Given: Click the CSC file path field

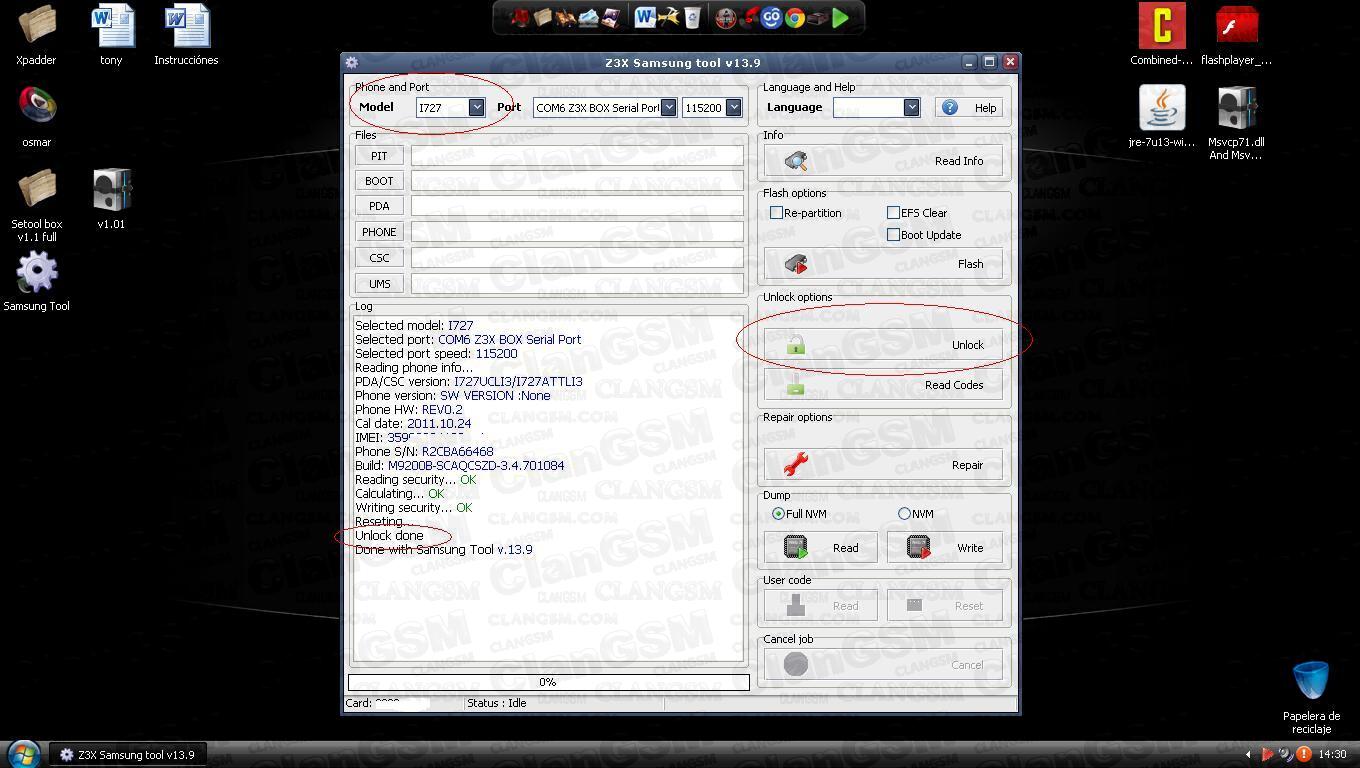Looking at the screenshot, I should click(577, 258).
